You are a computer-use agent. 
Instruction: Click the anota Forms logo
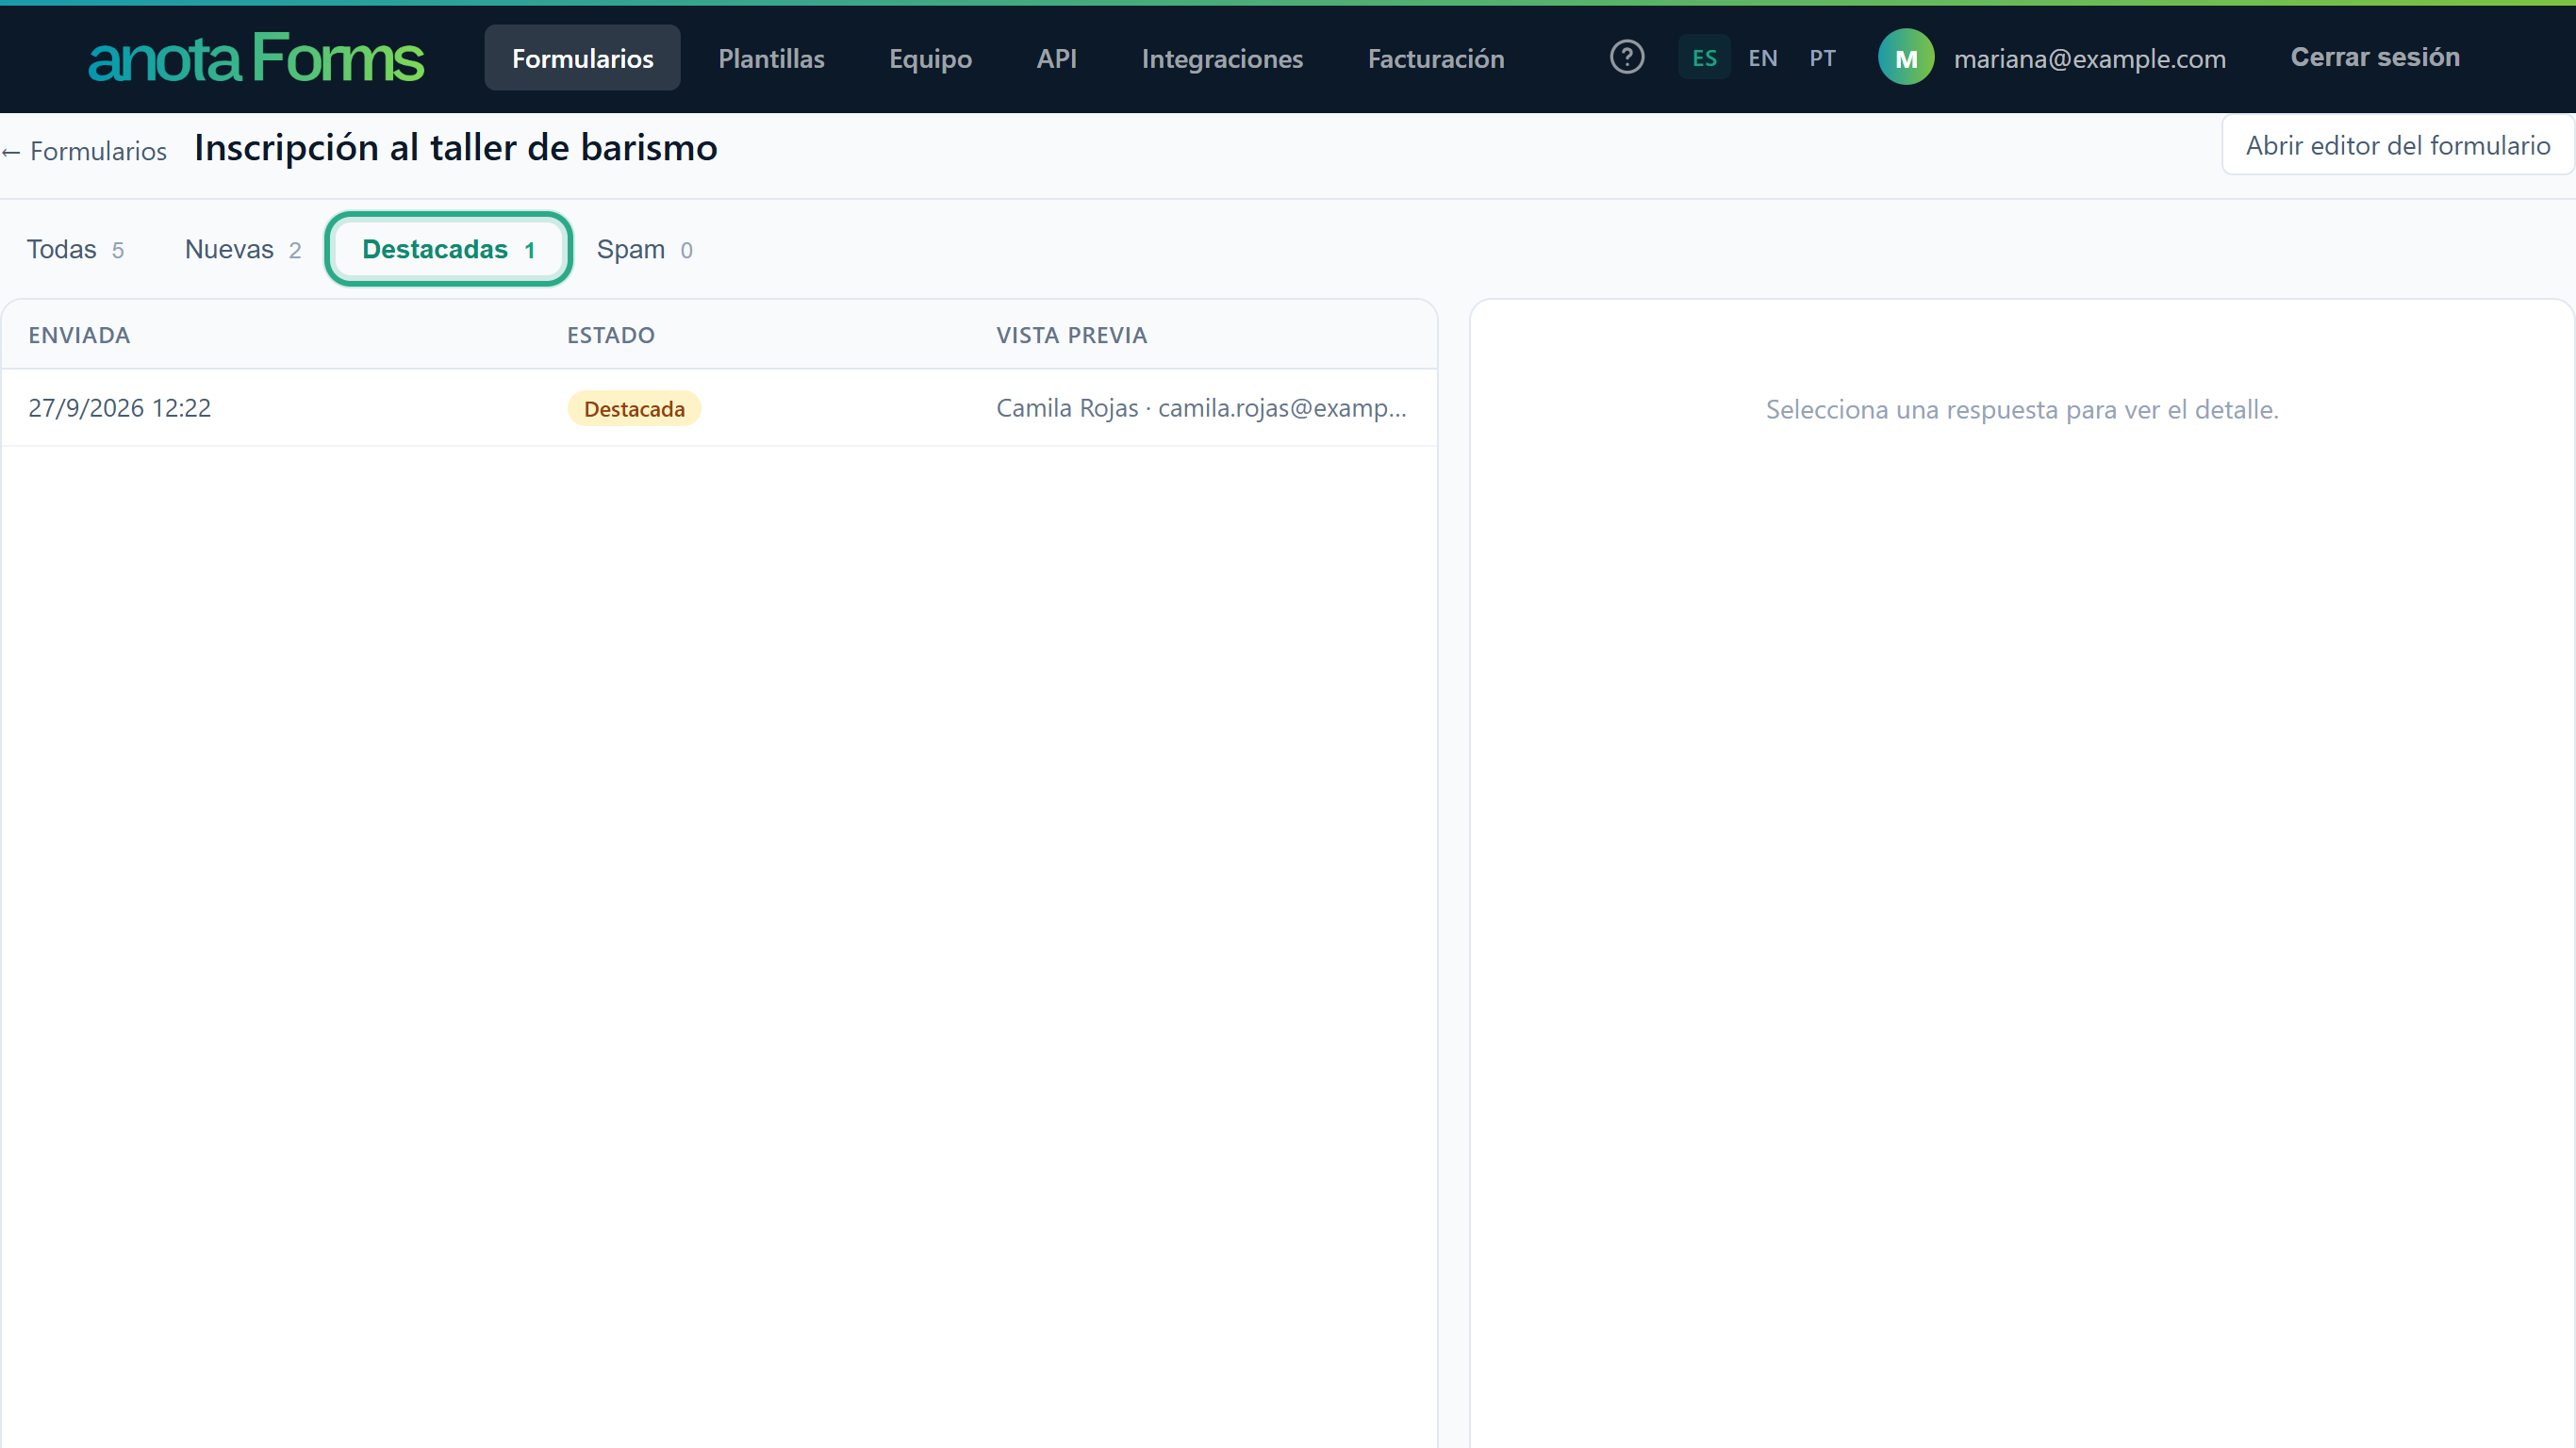[256, 58]
